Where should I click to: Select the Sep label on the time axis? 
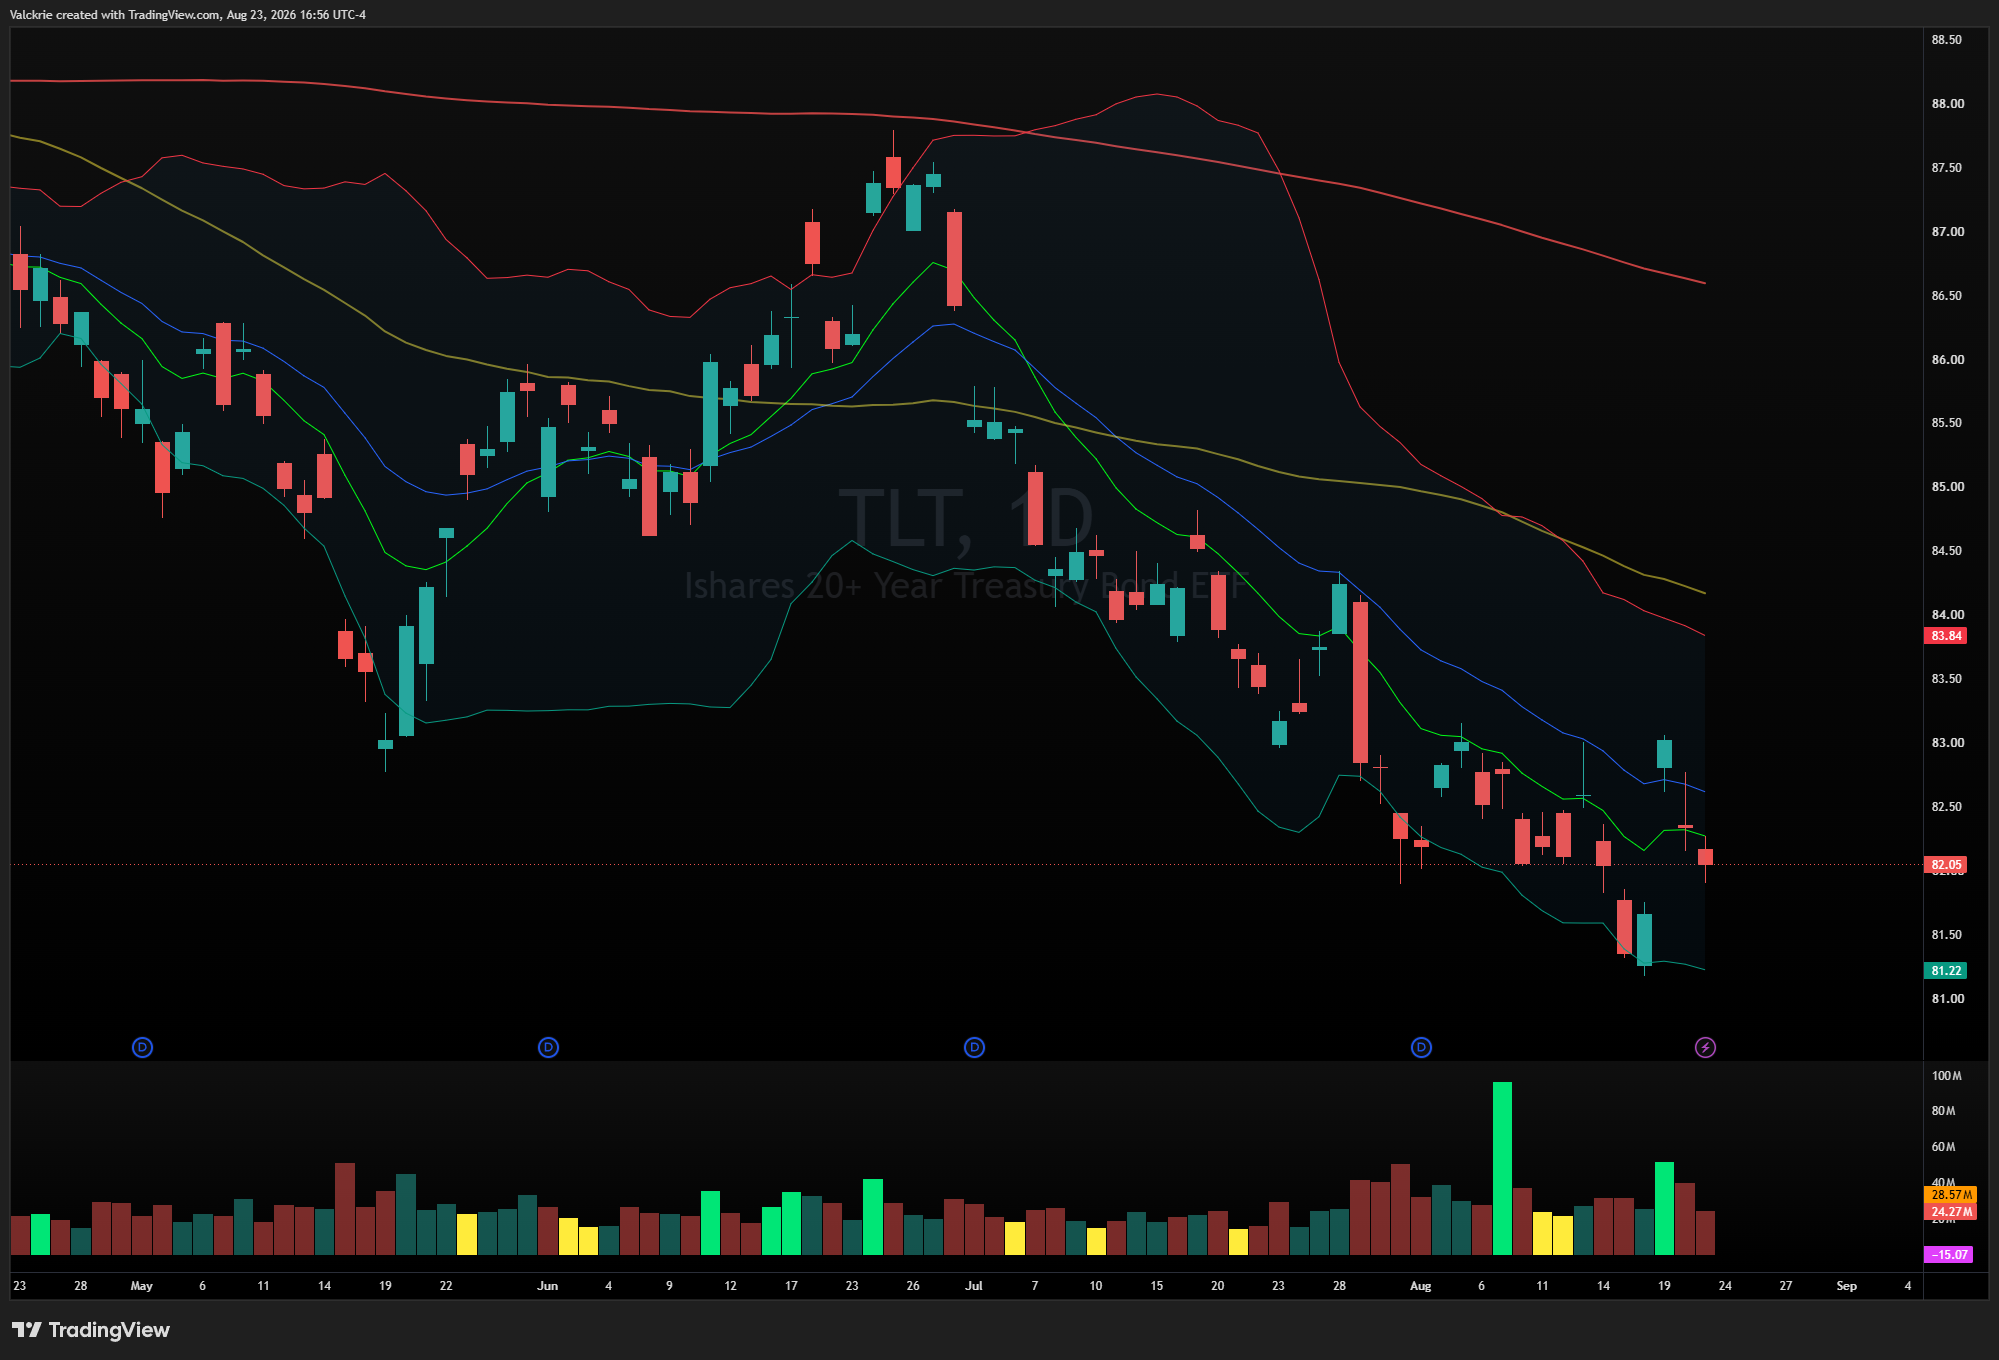click(x=1846, y=1286)
